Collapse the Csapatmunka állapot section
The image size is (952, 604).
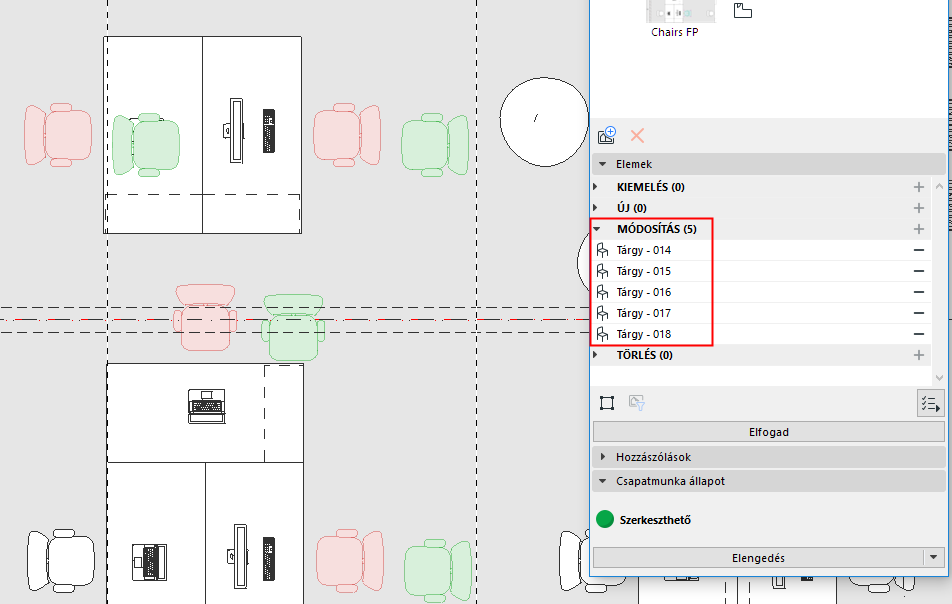pyautogui.click(x=602, y=481)
